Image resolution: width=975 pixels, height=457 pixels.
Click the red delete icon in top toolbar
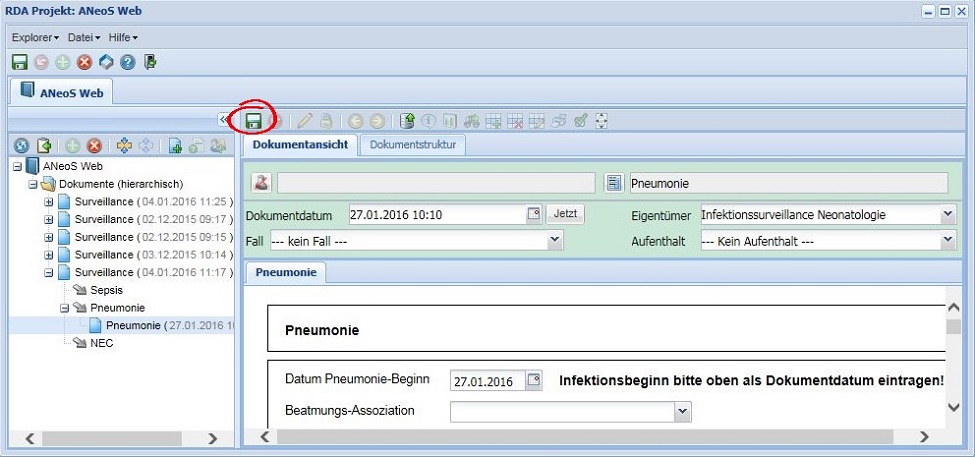click(x=84, y=62)
